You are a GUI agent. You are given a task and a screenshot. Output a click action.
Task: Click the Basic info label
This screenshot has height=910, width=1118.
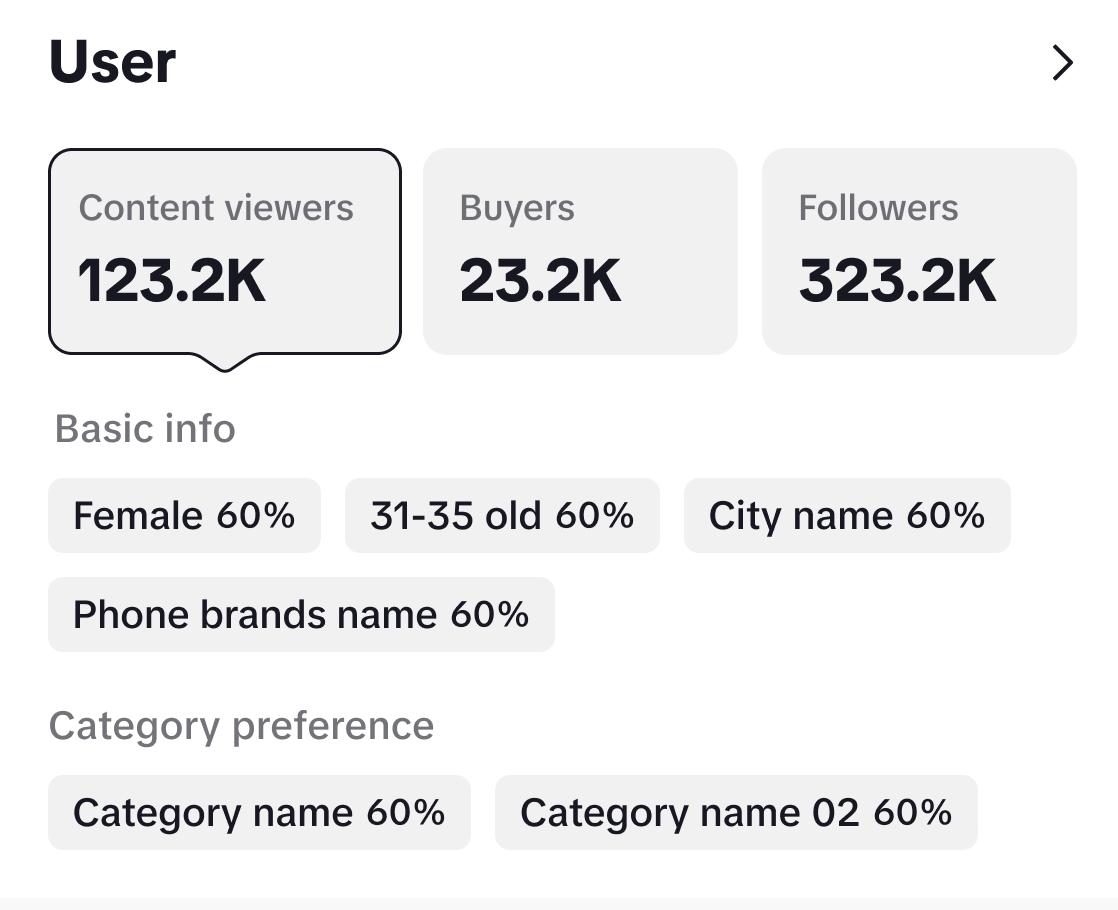[145, 429]
